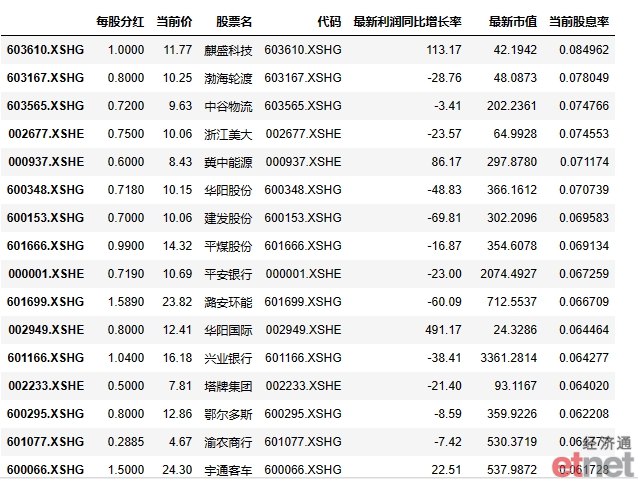Select the bold row index 600066.XSHG

coord(46,470)
